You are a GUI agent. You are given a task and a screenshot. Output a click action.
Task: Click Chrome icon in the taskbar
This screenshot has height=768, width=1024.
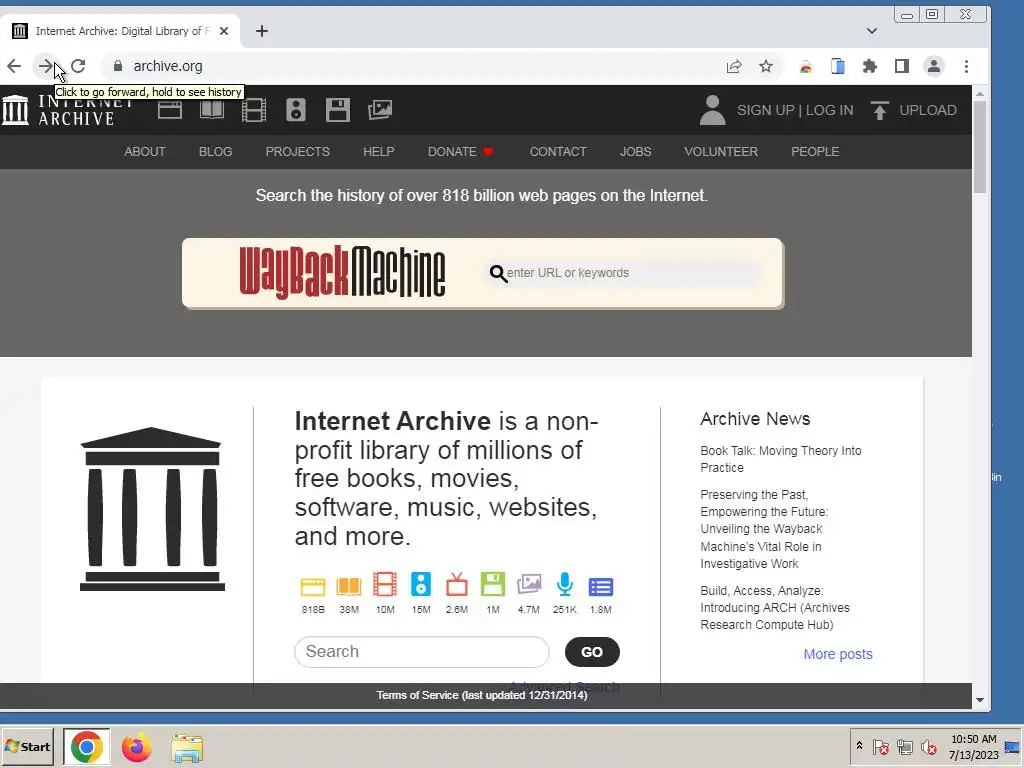click(87, 746)
